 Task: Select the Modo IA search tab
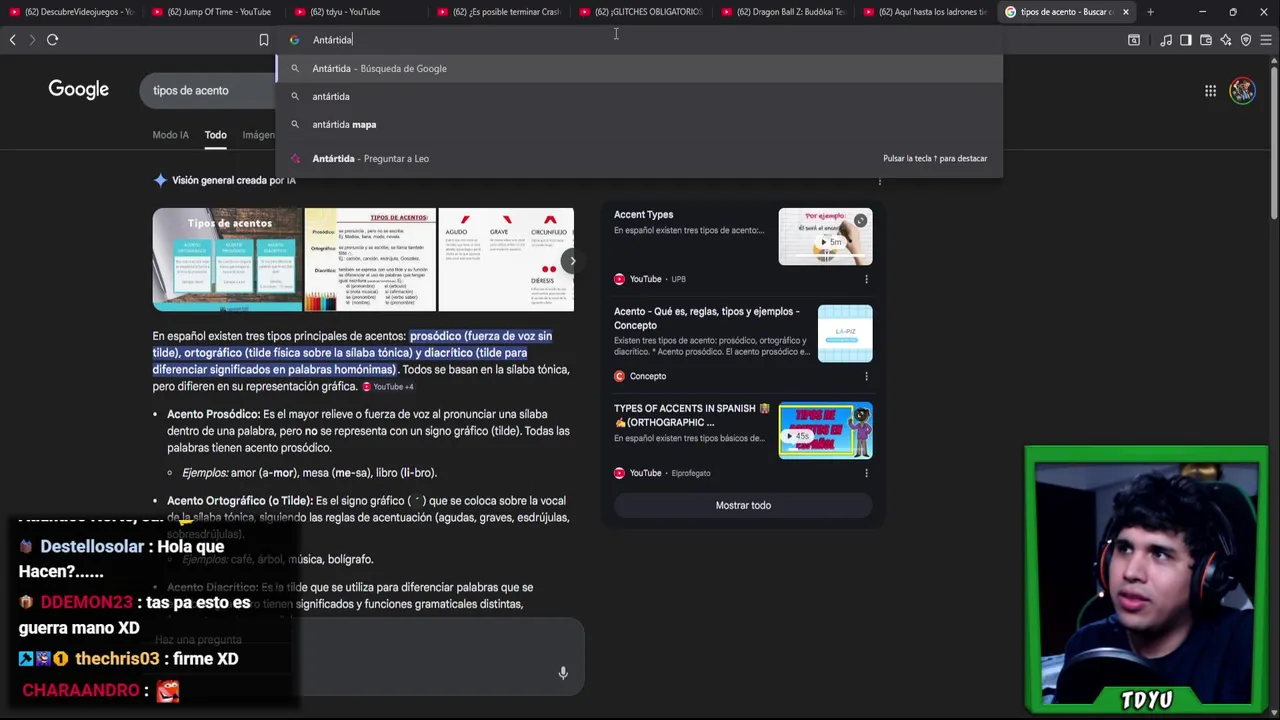[170, 135]
